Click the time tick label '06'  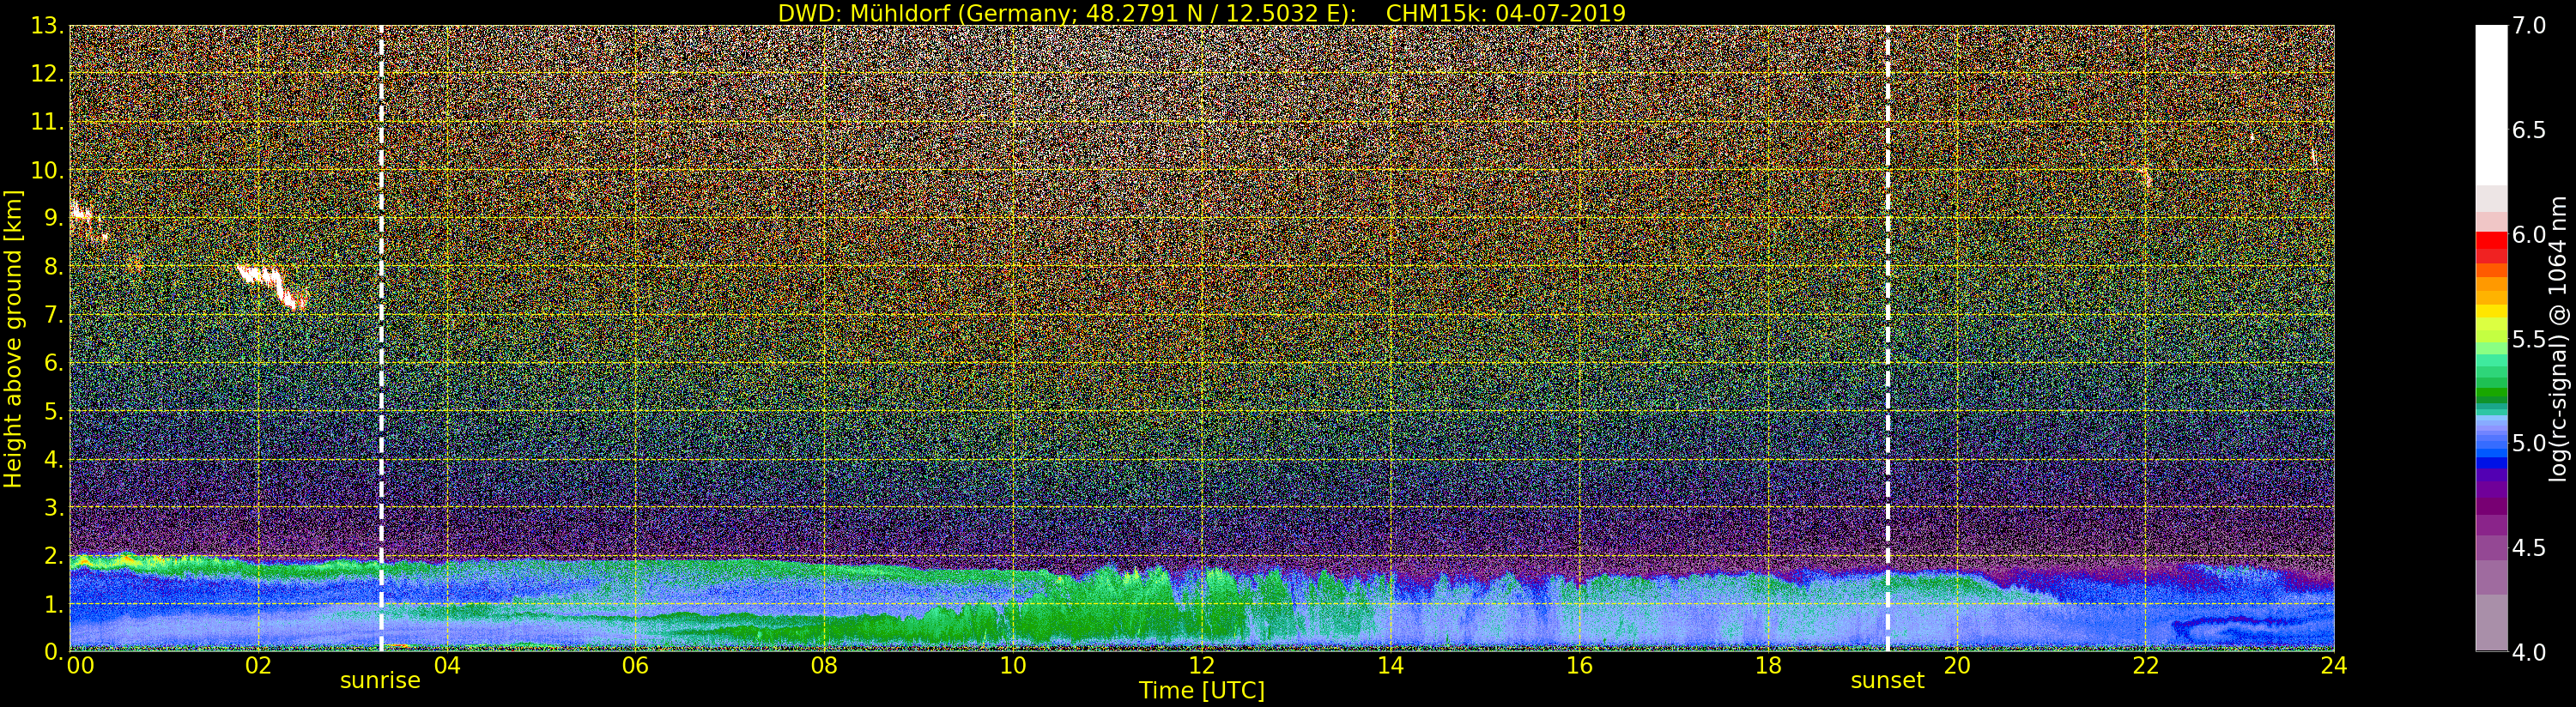click(x=635, y=666)
